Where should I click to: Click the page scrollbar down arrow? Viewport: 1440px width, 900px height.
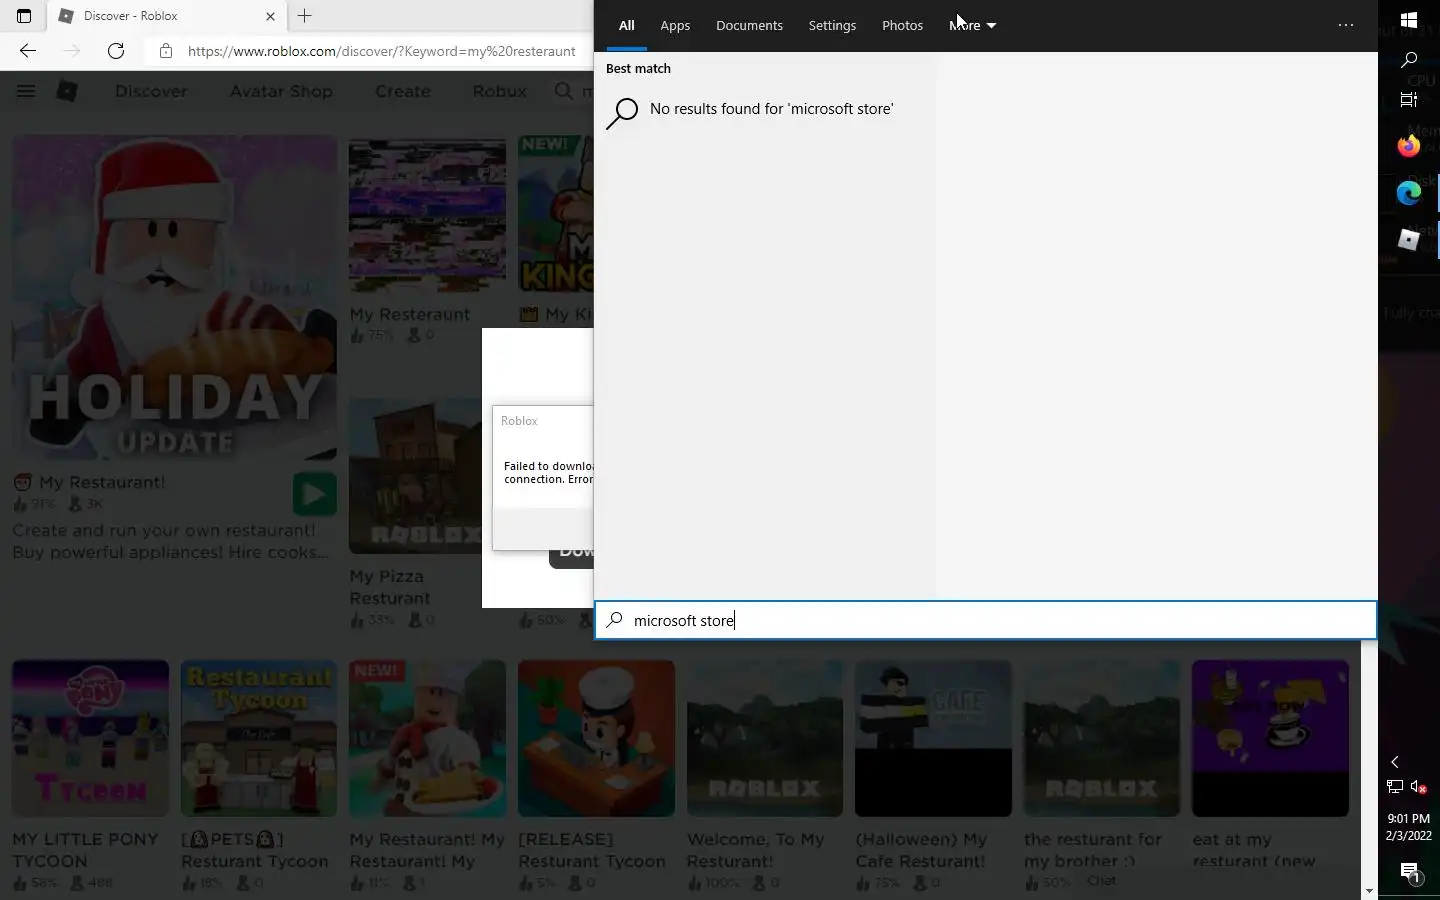click(1369, 890)
